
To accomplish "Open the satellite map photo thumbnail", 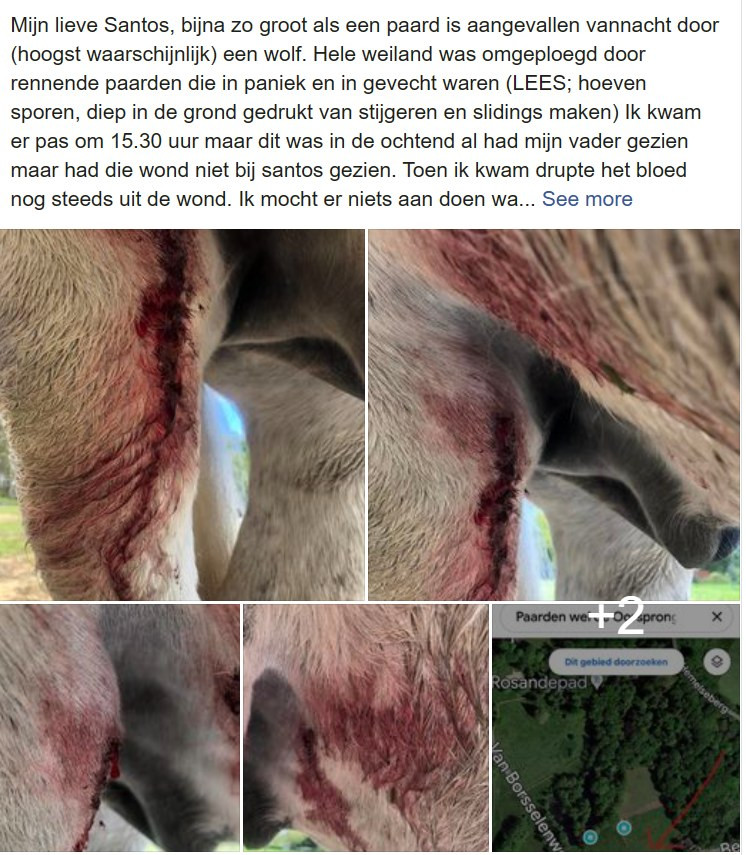I will 616,727.
